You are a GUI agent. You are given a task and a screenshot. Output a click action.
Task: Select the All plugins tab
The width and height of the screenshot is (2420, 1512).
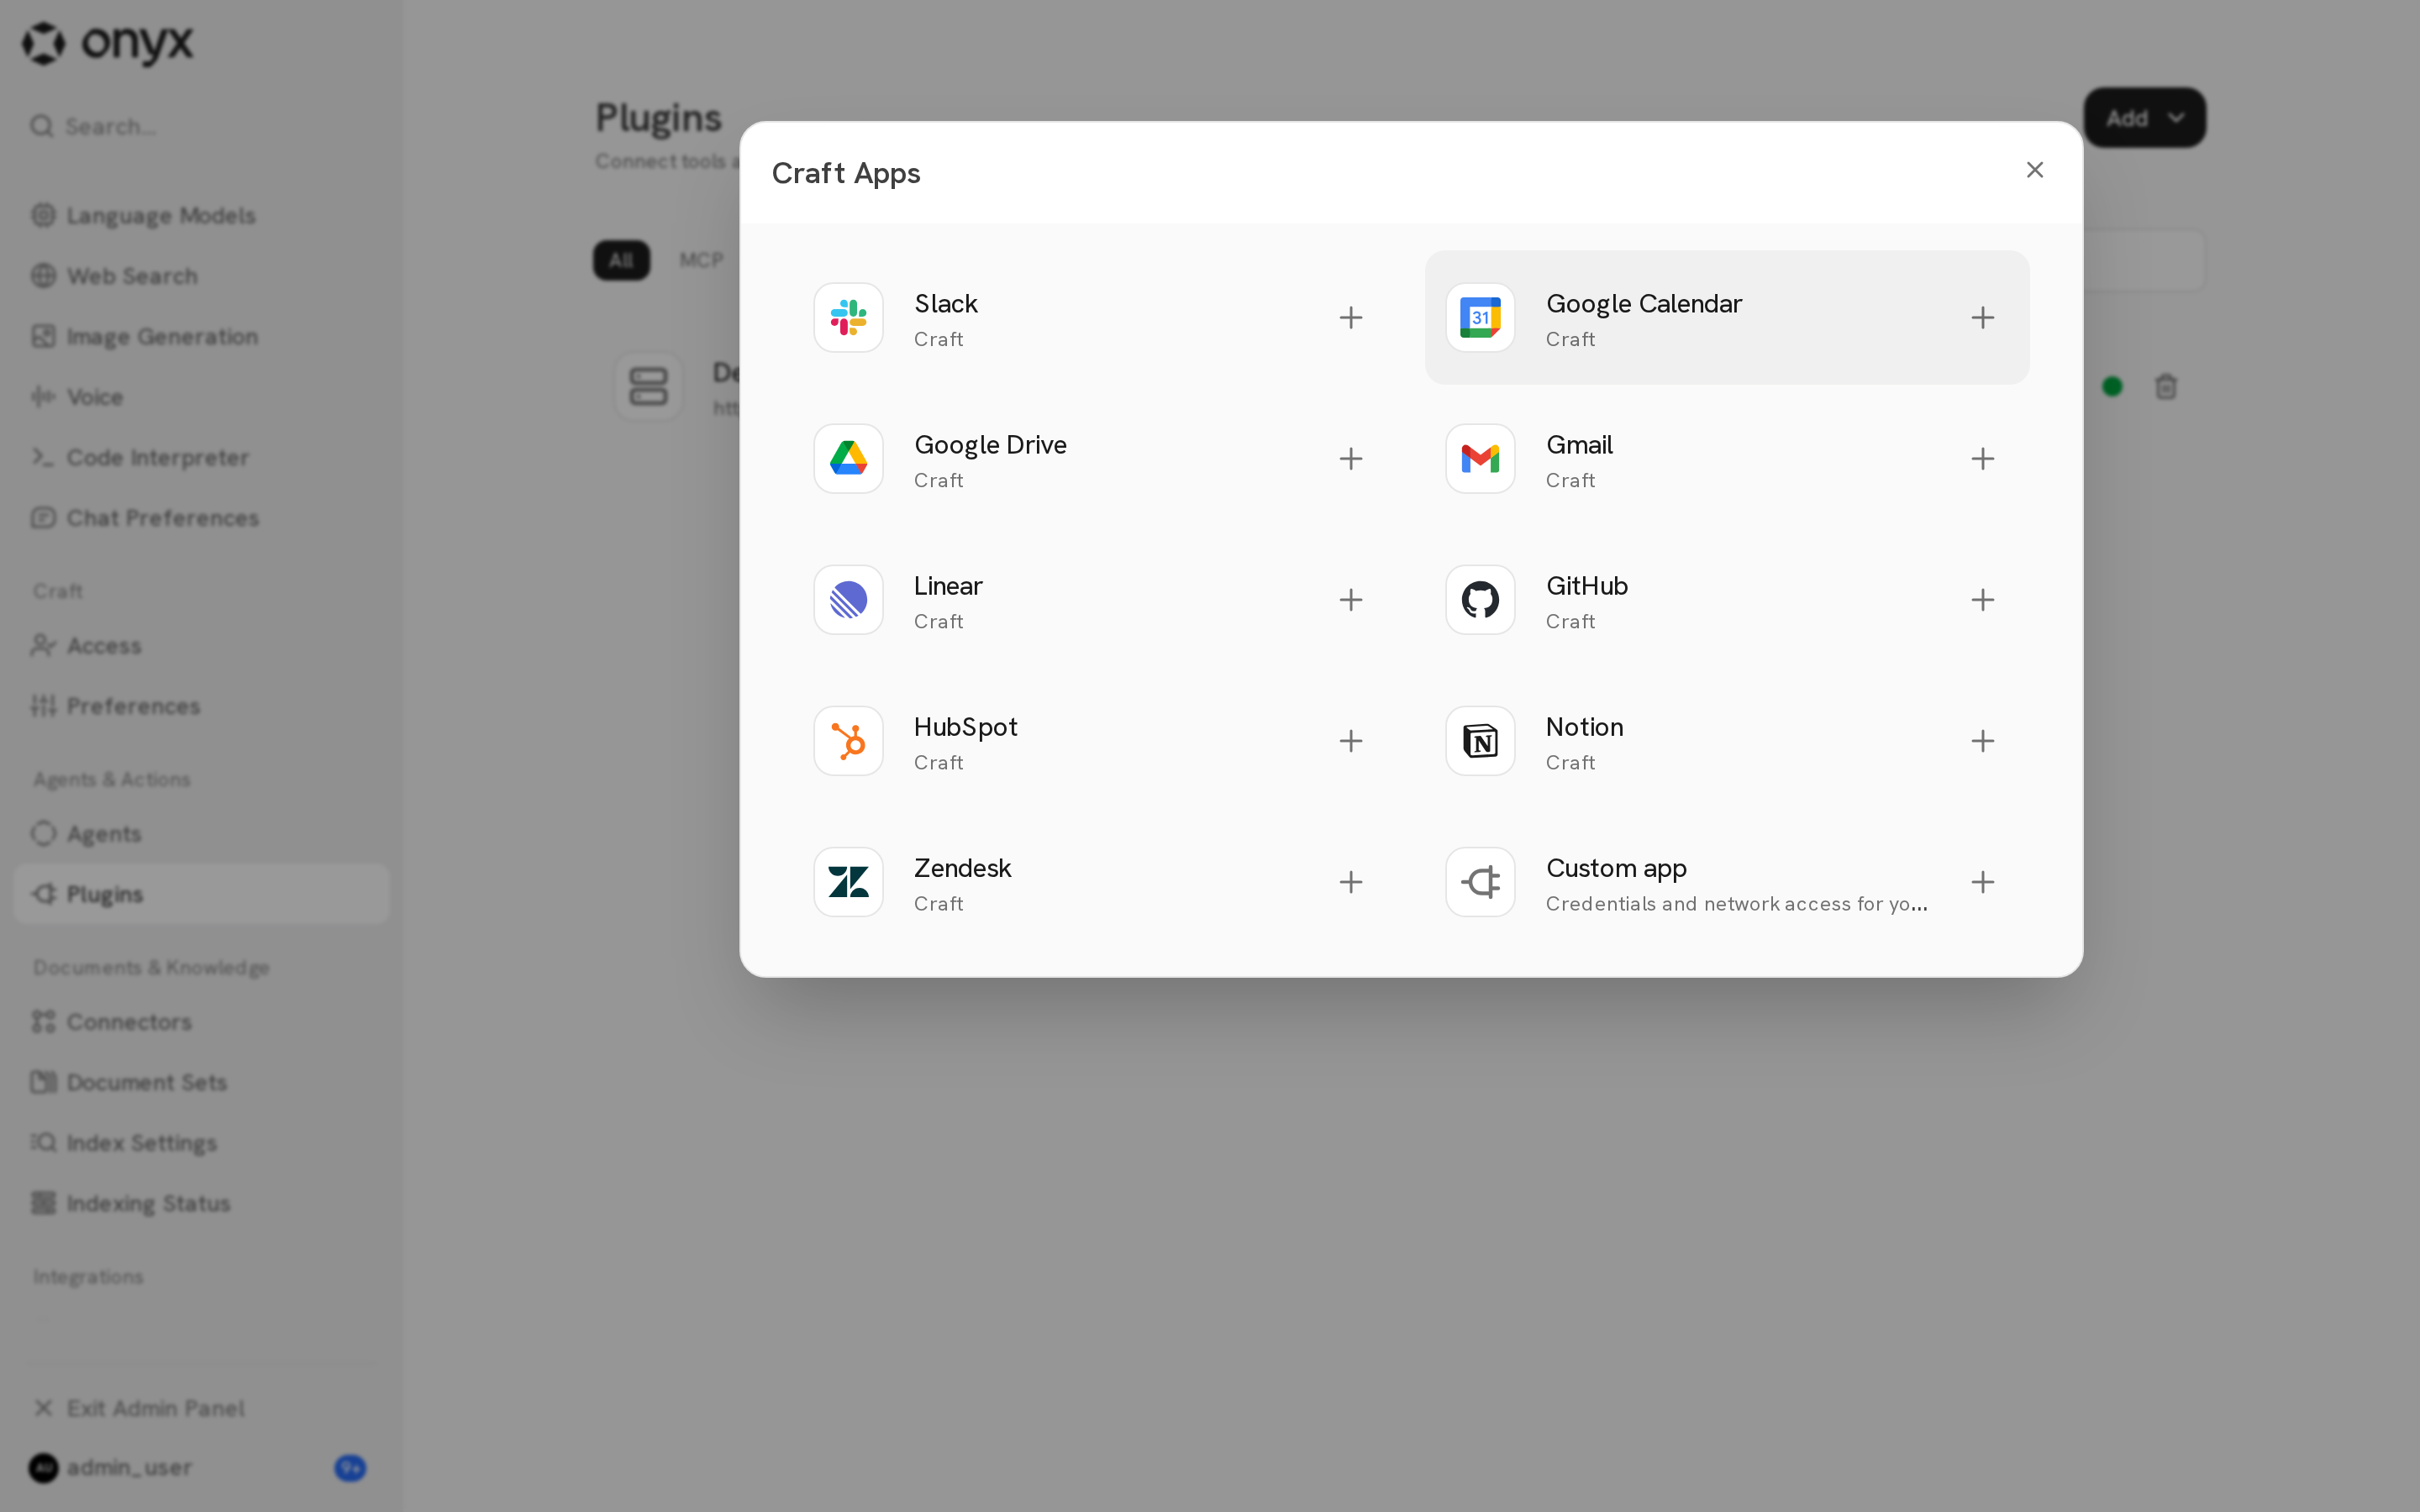click(621, 260)
